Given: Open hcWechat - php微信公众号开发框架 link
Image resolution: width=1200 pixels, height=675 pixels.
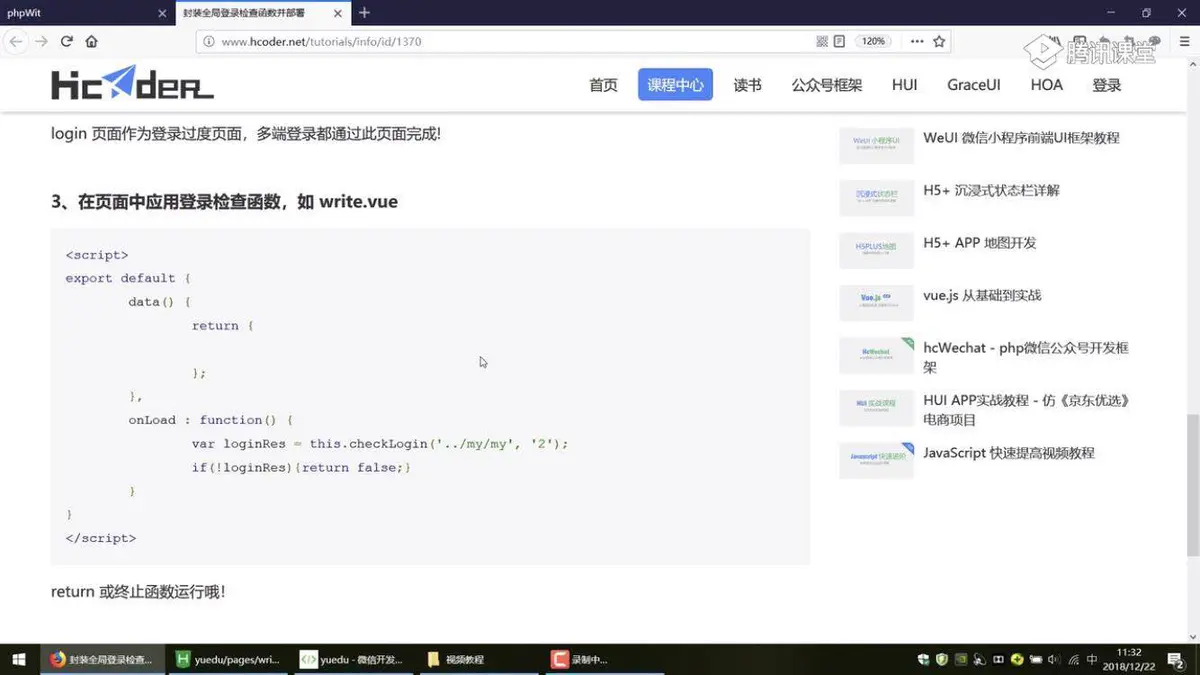Looking at the screenshot, I should click(x=1026, y=357).
